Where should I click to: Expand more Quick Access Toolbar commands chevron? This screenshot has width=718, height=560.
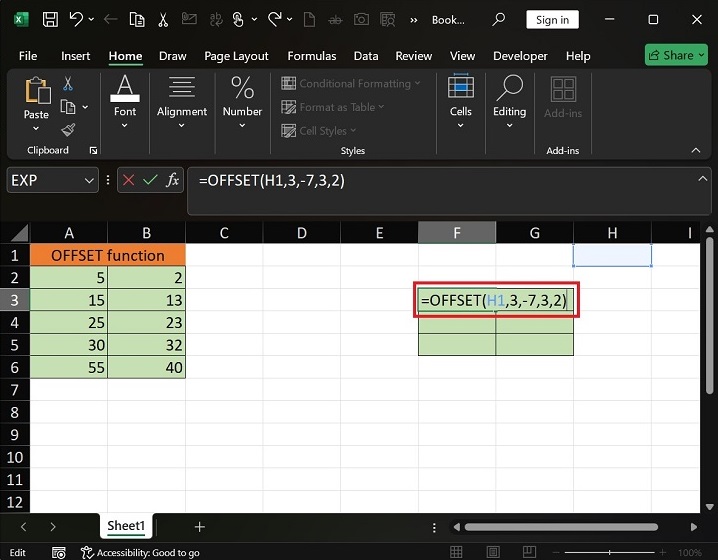pyautogui.click(x=413, y=20)
